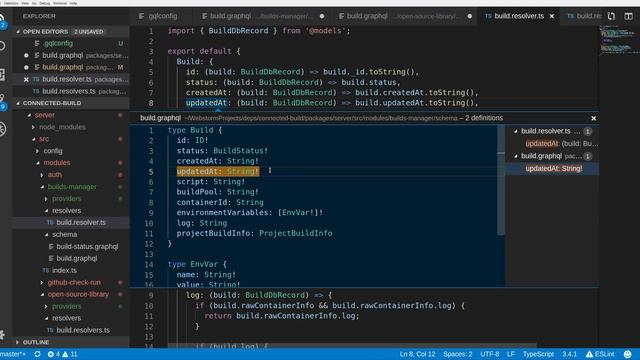
Task: Click the editor horizontal scrollbar at bottom
Action: pyautogui.click(x=352, y=345)
